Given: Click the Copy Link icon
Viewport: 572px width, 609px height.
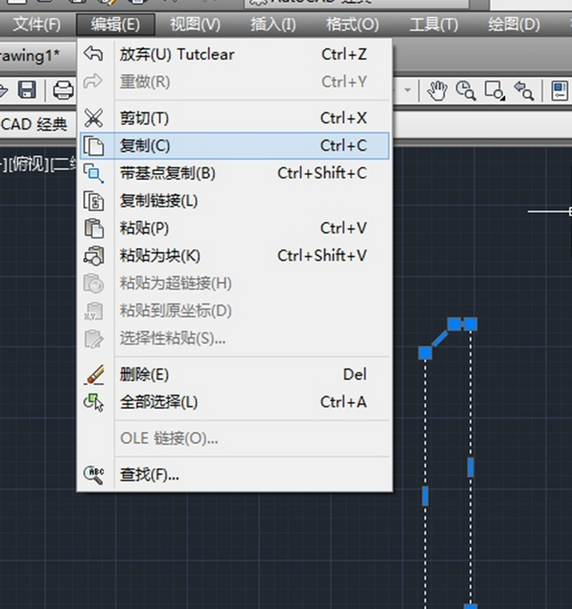Looking at the screenshot, I should click(x=94, y=201).
